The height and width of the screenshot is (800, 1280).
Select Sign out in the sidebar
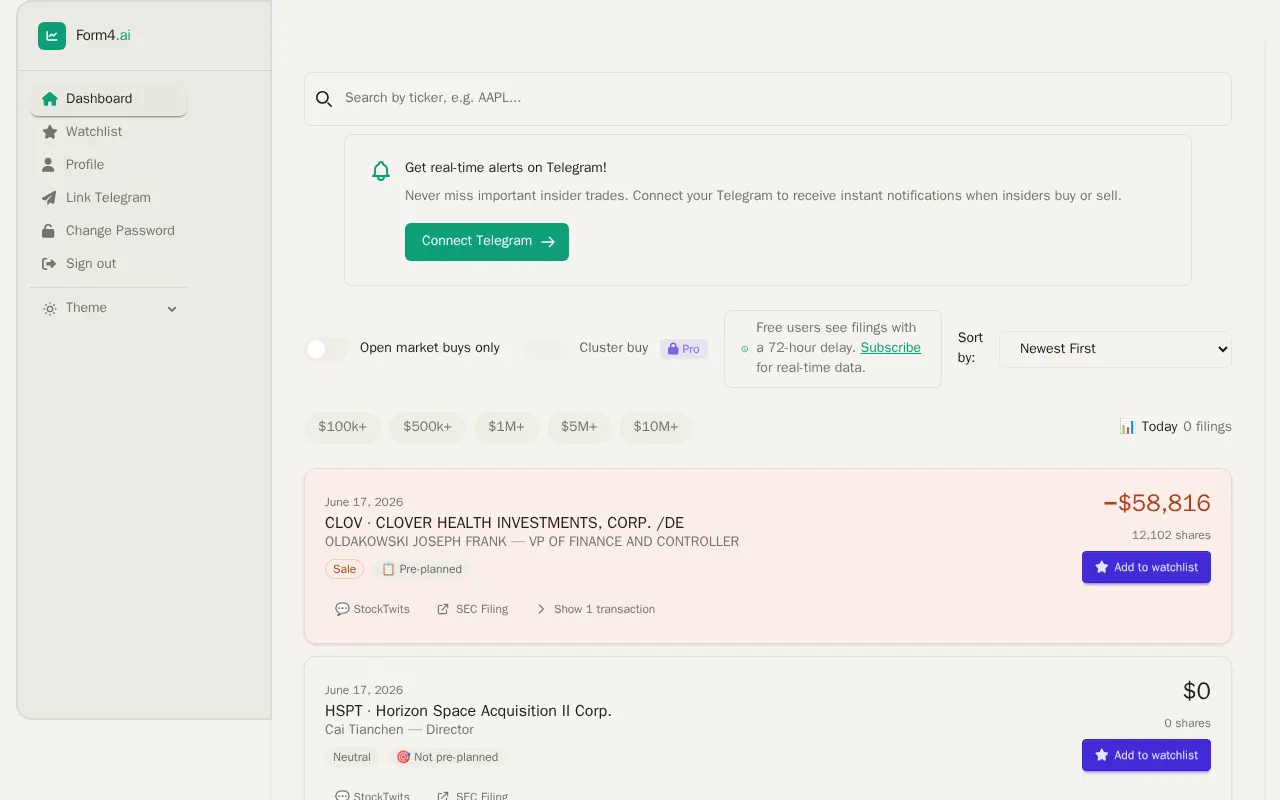(x=108, y=264)
